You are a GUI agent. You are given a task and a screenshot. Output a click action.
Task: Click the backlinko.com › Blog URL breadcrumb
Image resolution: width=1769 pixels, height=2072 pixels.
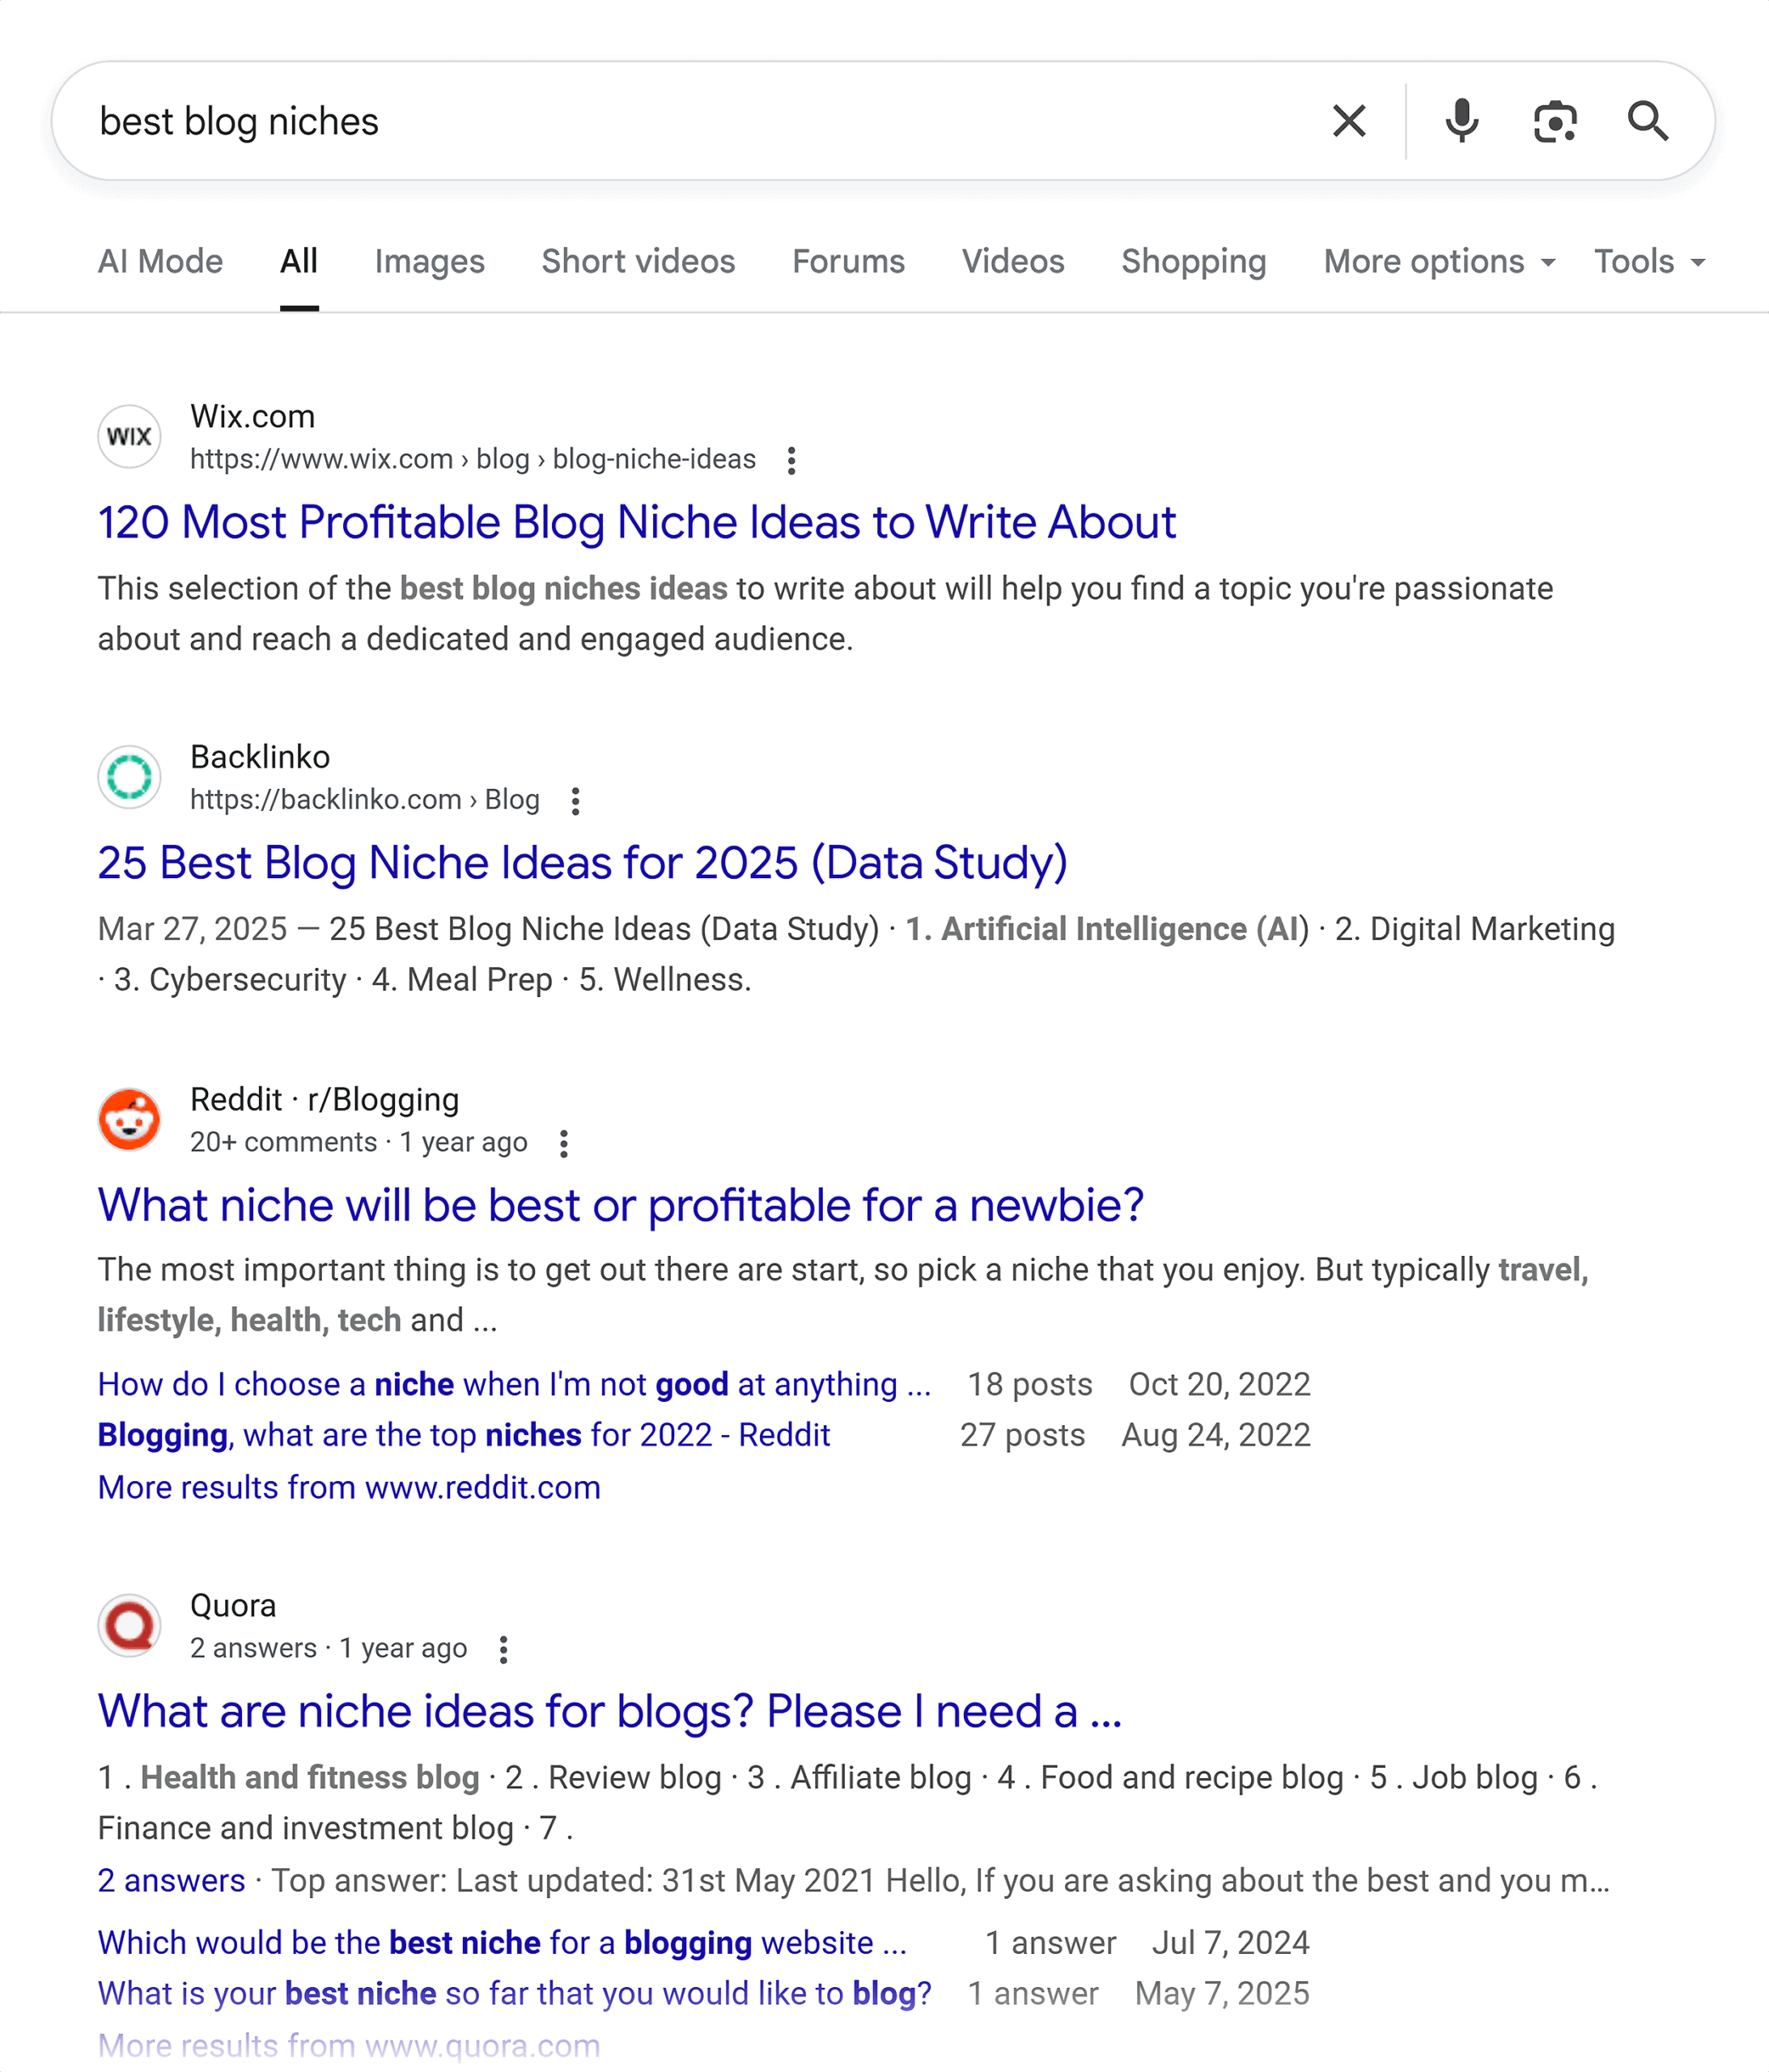pos(364,800)
